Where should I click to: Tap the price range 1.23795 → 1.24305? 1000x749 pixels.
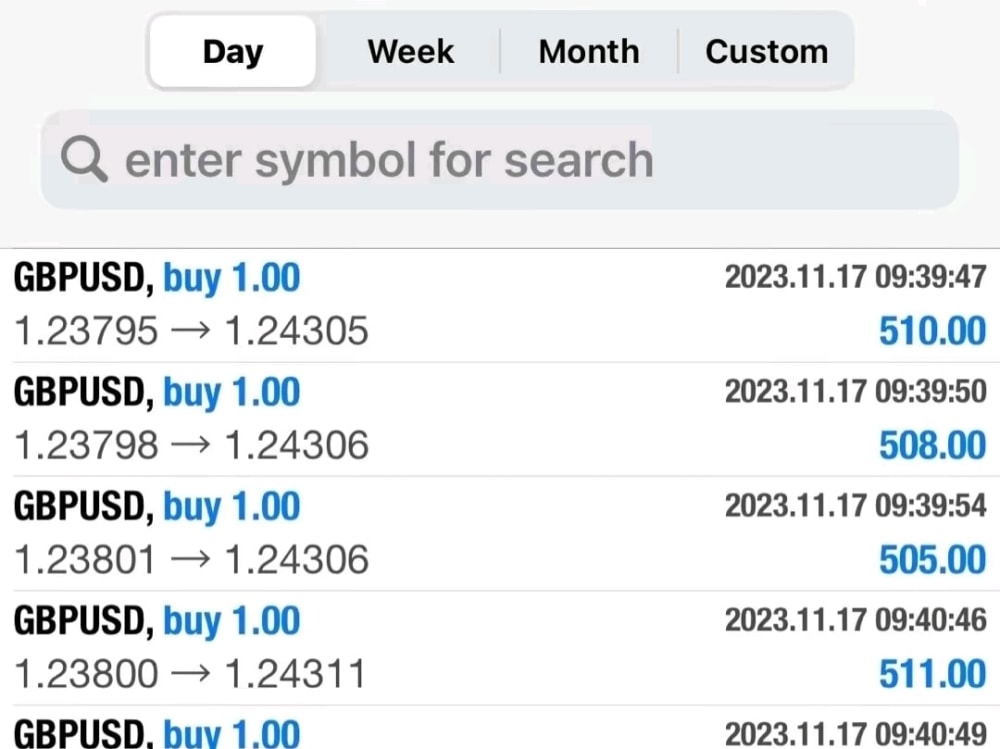tap(191, 330)
